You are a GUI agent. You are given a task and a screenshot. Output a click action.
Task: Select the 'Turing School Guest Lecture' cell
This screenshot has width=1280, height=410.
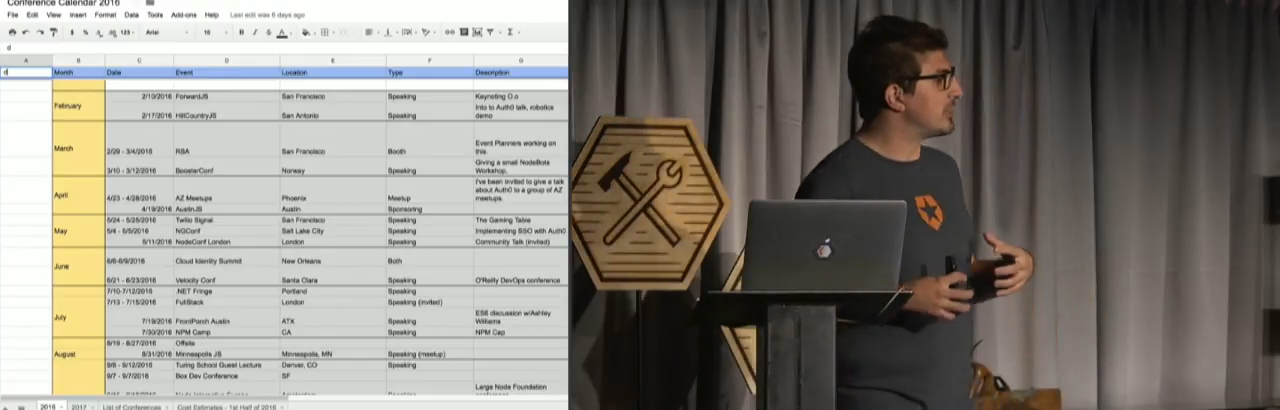tap(226, 365)
